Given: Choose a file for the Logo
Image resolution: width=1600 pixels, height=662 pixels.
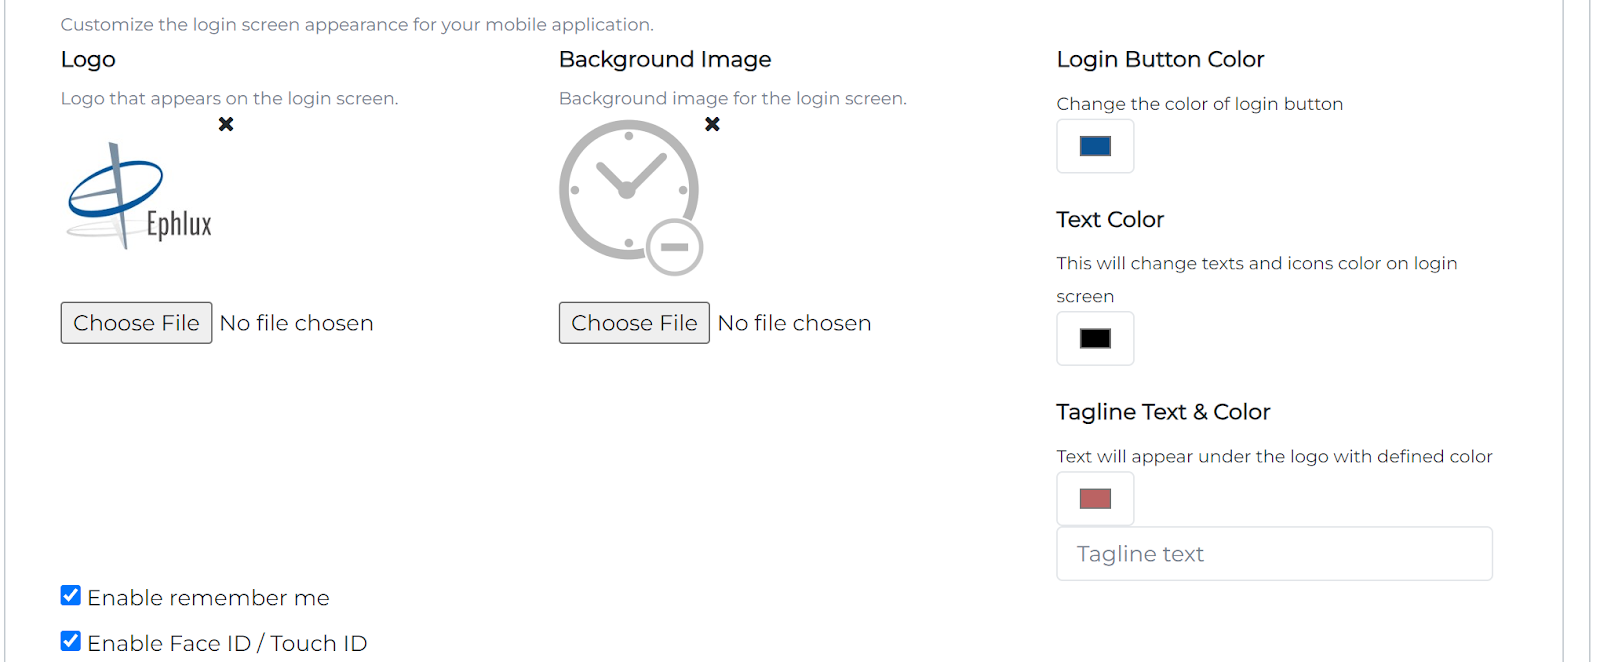Looking at the screenshot, I should coord(136,323).
